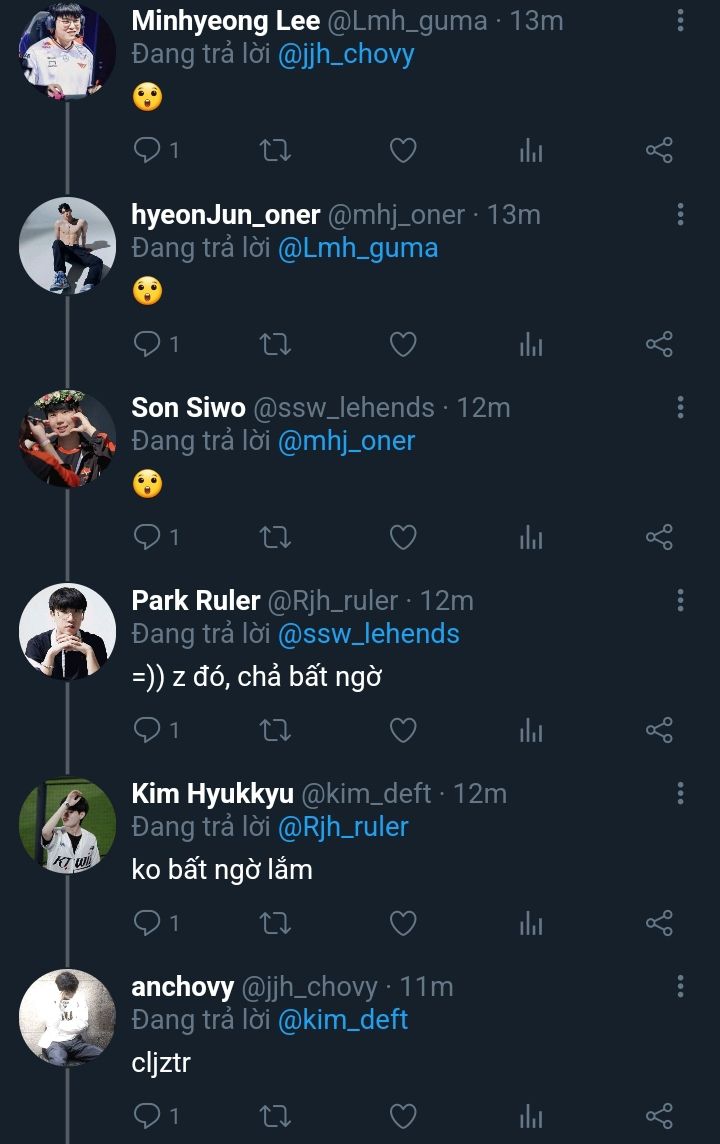Open more options on Son Siwo's tweet
This screenshot has width=720, height=1144.
tap(680, 407)
